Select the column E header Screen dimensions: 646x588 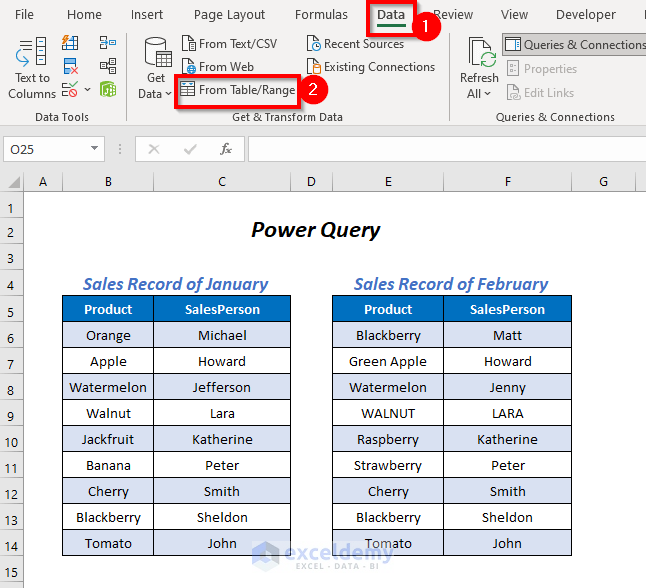(x=387, y=181)
